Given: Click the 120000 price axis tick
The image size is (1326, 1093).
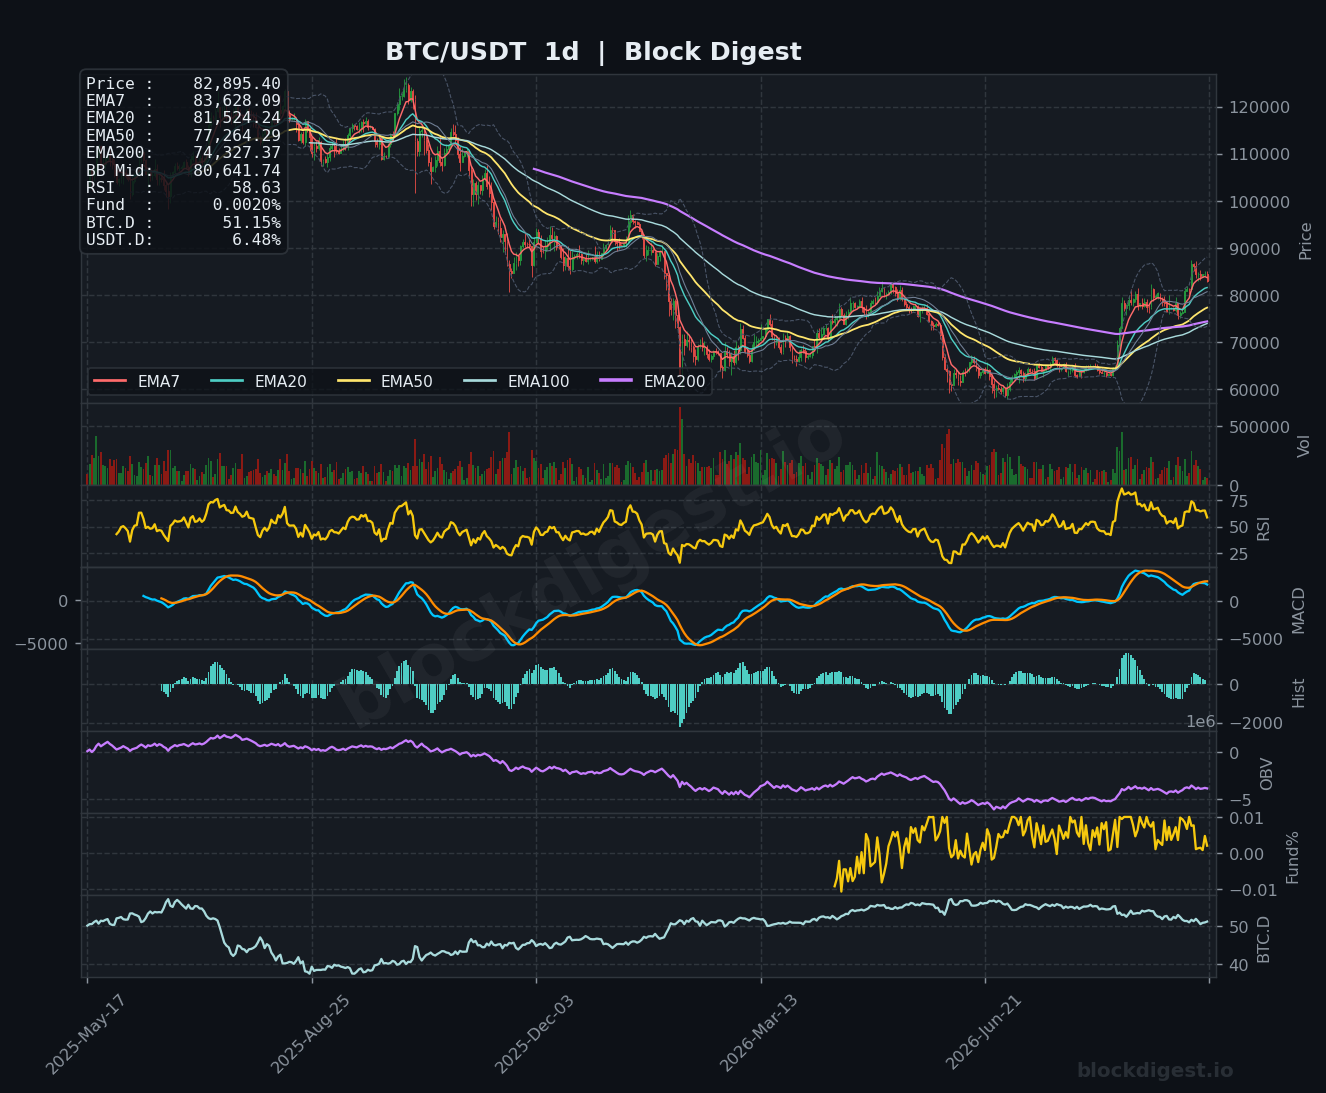Looking at the screenshot, I should pyautogui.click(x=1259, y=108).
